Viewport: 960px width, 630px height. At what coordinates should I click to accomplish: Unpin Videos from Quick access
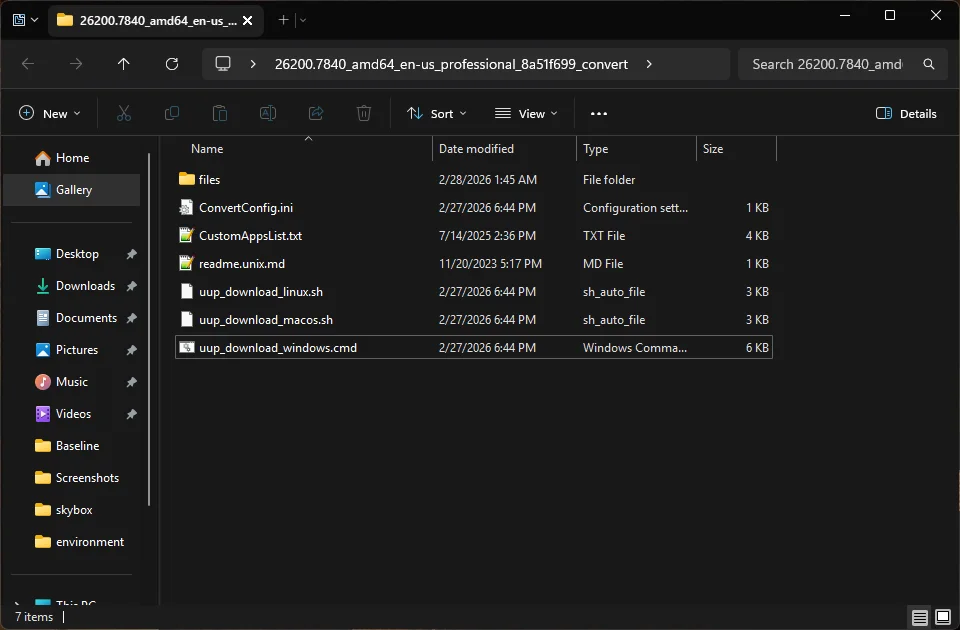(131, 414)
